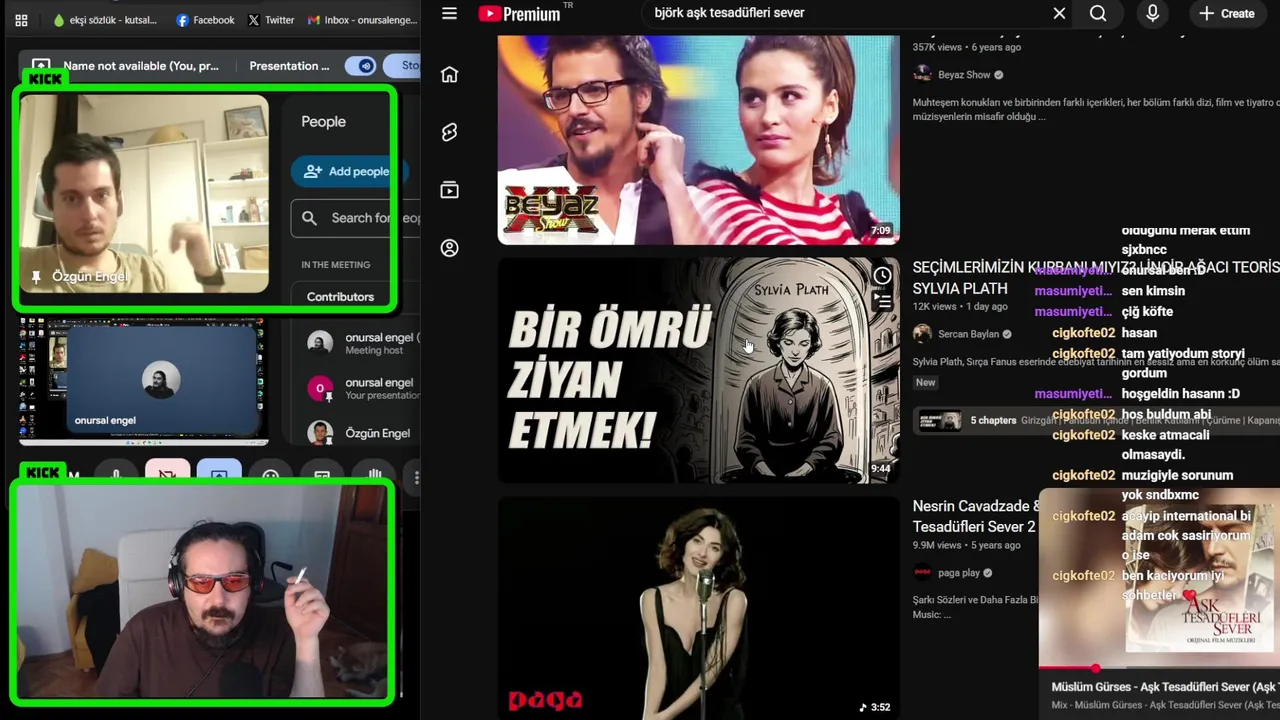Open the Gmail Inbox bookmark
Viewport: 1280px width, 720px height.
[x=362, y=20]
